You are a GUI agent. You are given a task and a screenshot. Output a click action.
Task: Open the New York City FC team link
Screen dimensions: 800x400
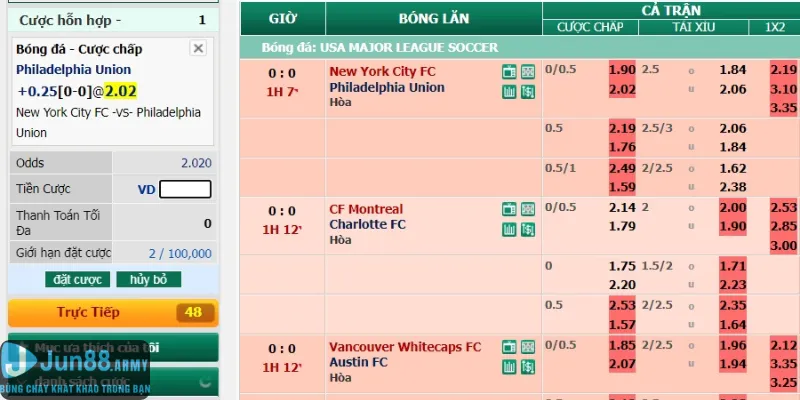click(x=382, y=72)
